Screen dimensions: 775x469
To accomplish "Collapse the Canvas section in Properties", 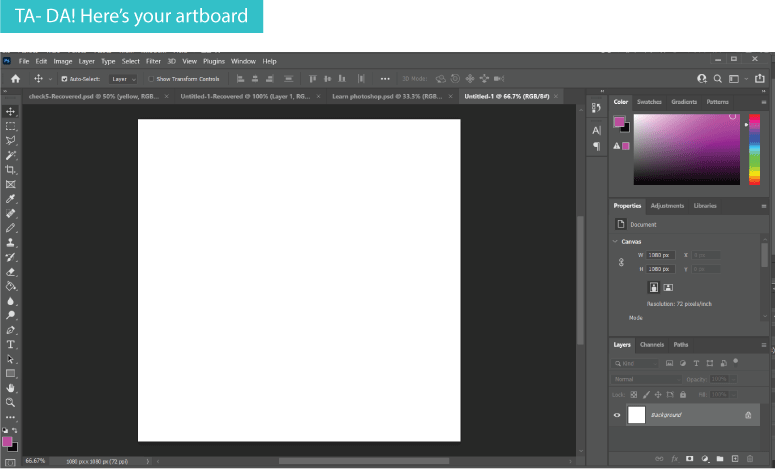I will (615, 241).
